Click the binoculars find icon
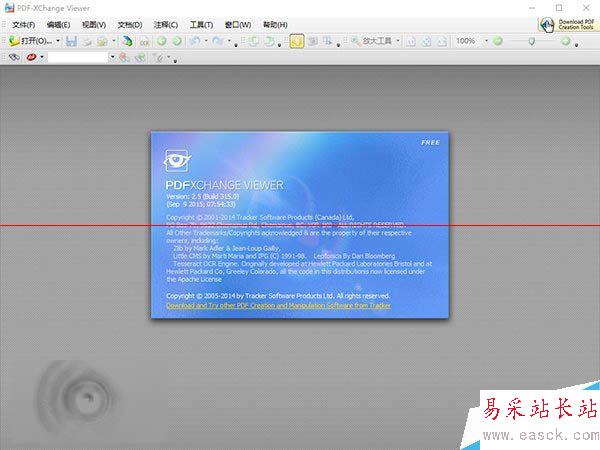Viewport: 600px width, 450px height. tap(14, 57)
